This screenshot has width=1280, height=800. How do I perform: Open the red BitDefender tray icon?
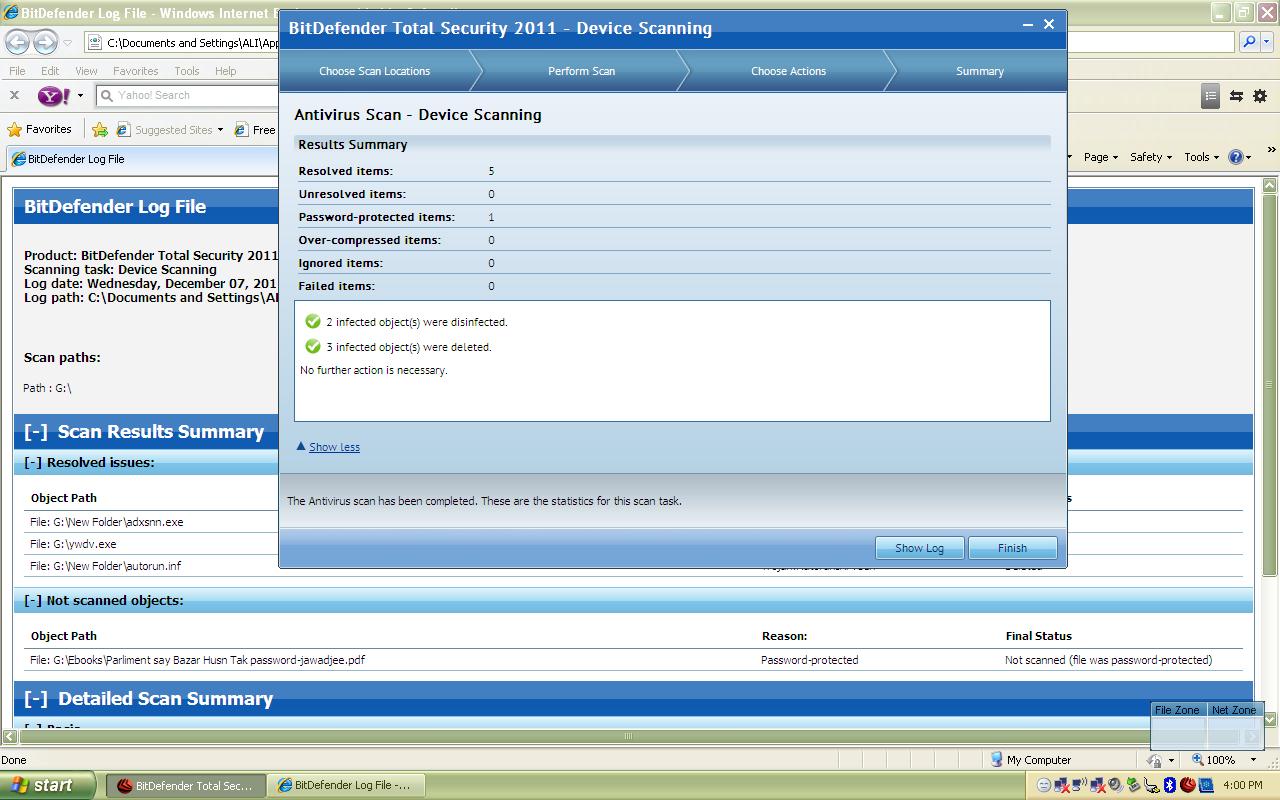click(x=1188, y=785)
